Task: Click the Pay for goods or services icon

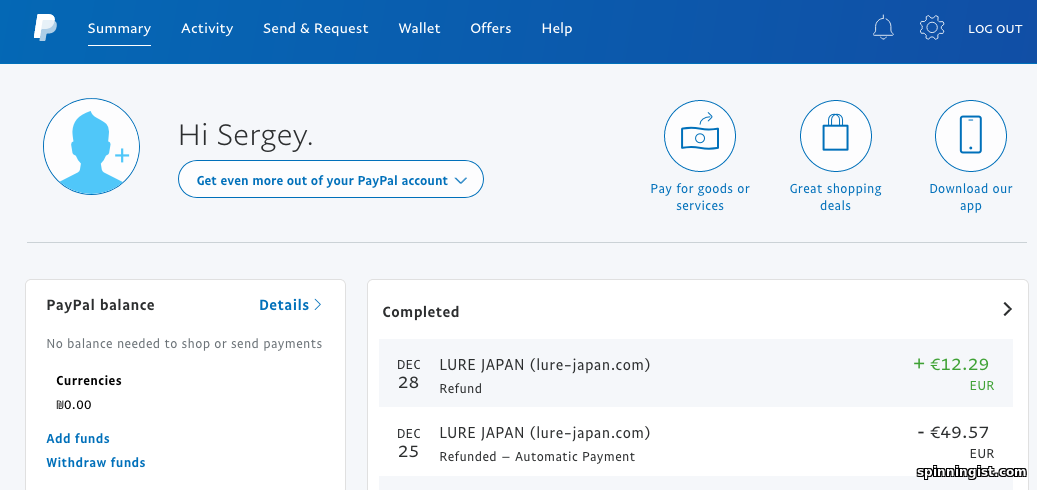Action: click(x=700, y=136)
